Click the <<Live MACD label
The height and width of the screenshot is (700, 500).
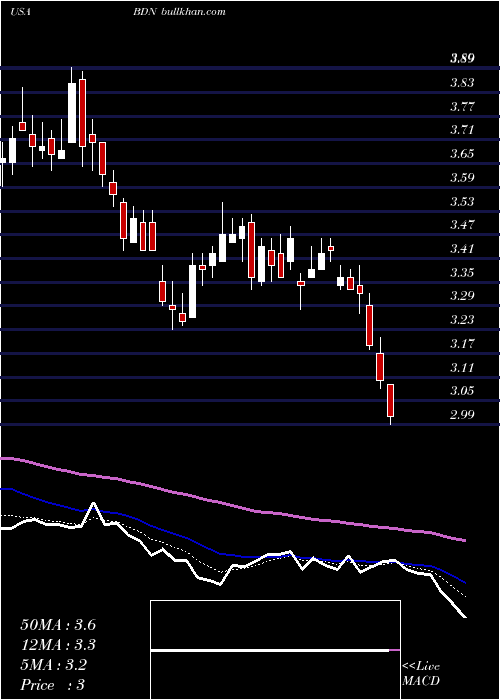[x=421, y=674]
